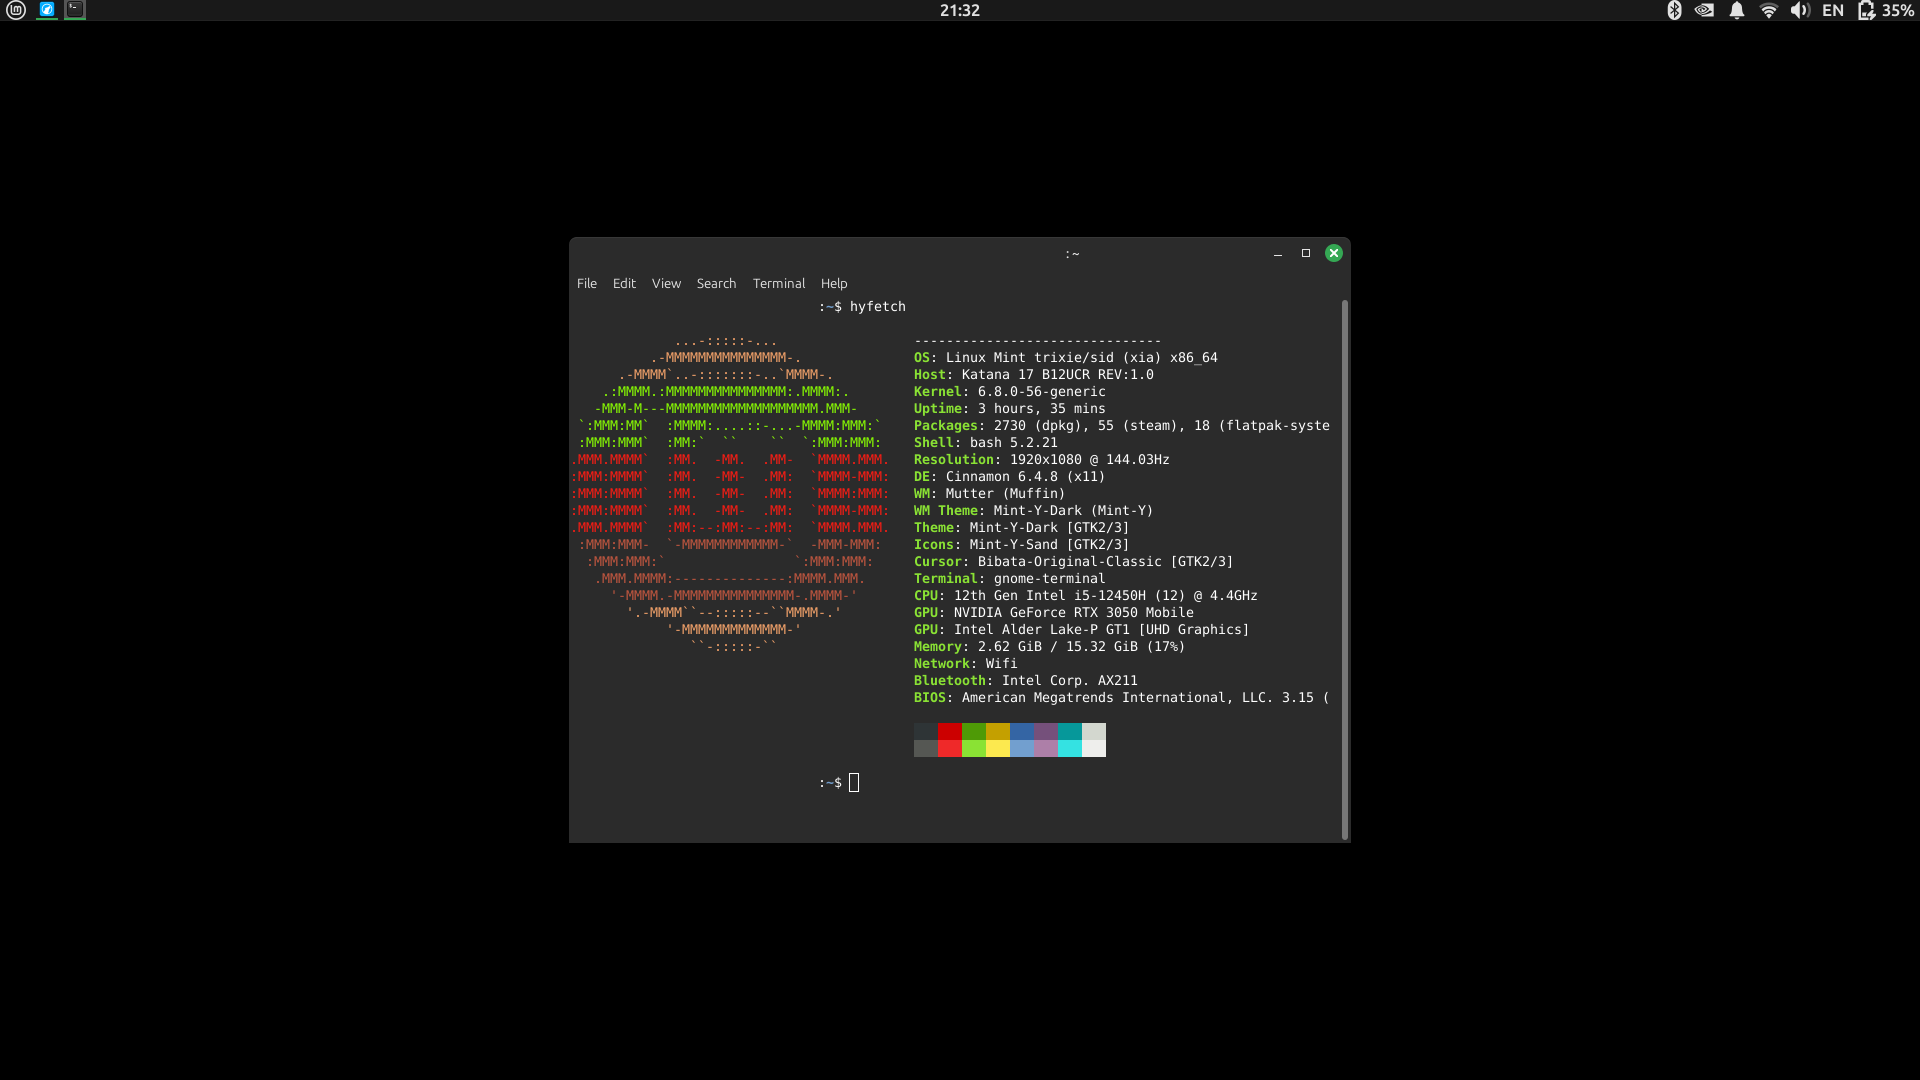The width and height of the screenshot is (1920, 1080).
Task: Minimize the terminal window
Action: pos(1278,254)
